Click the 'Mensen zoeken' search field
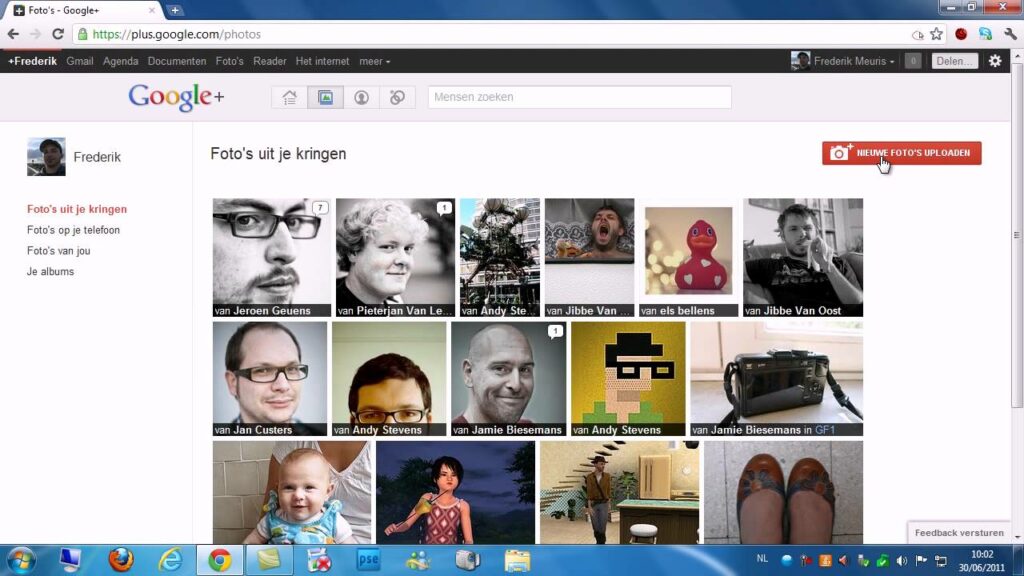This screenshot has height=576, width=1024. click(x=579, y=97)
